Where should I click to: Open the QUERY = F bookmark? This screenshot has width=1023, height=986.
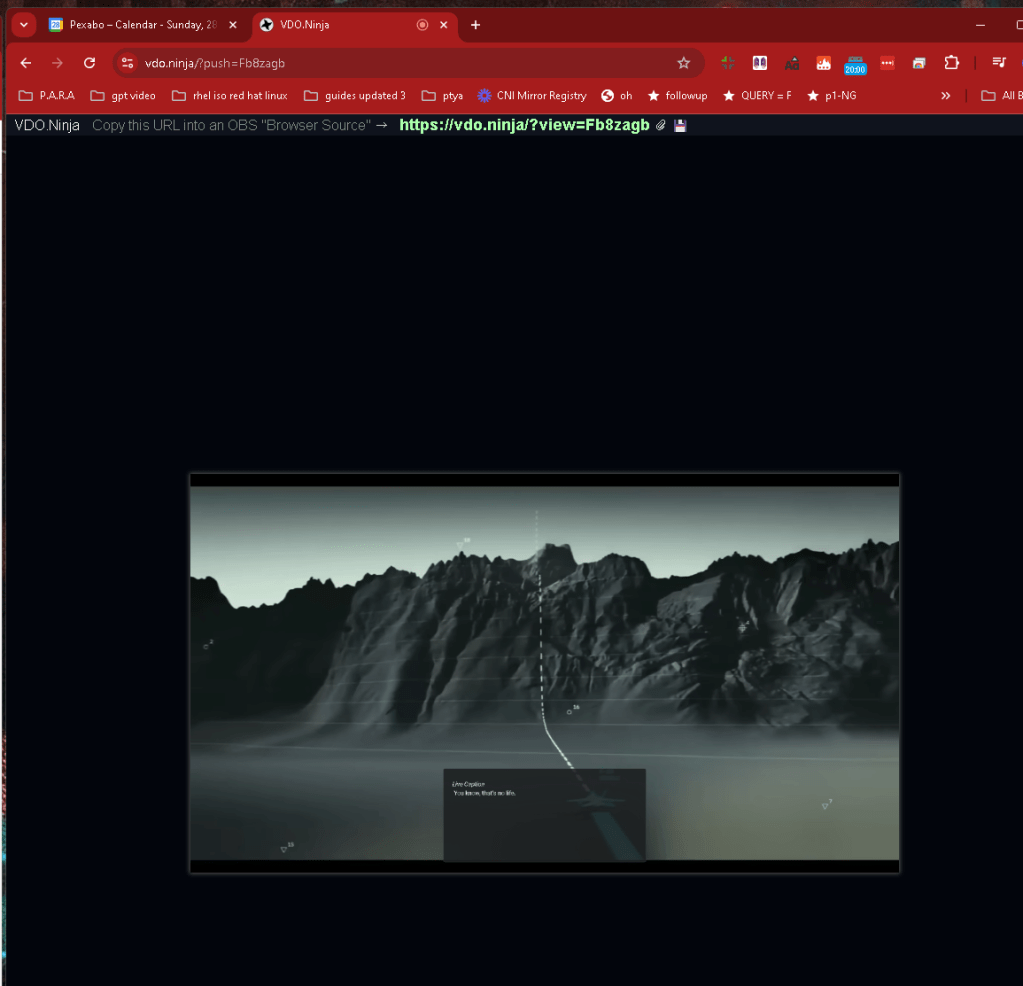(x=757, y=96)
